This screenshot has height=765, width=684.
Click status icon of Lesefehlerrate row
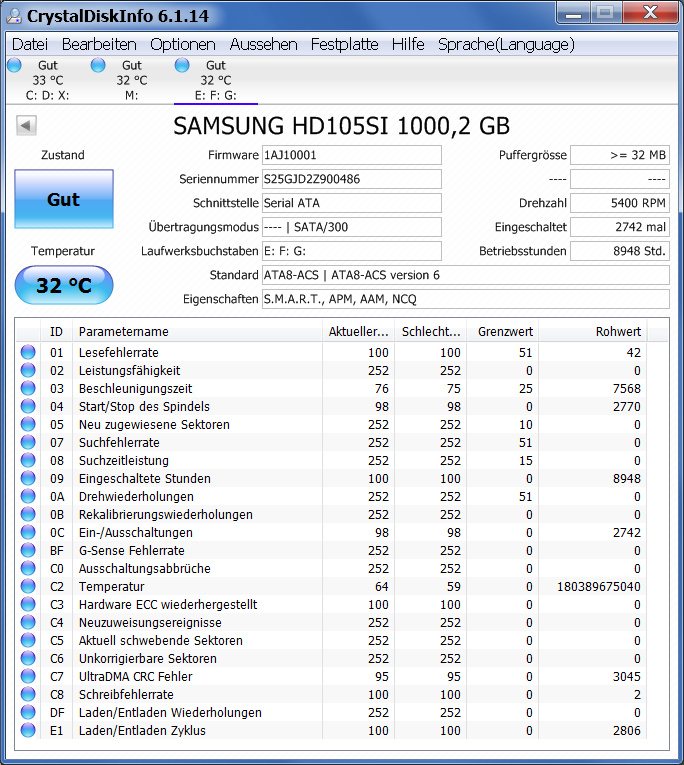[x=28, y=352]
